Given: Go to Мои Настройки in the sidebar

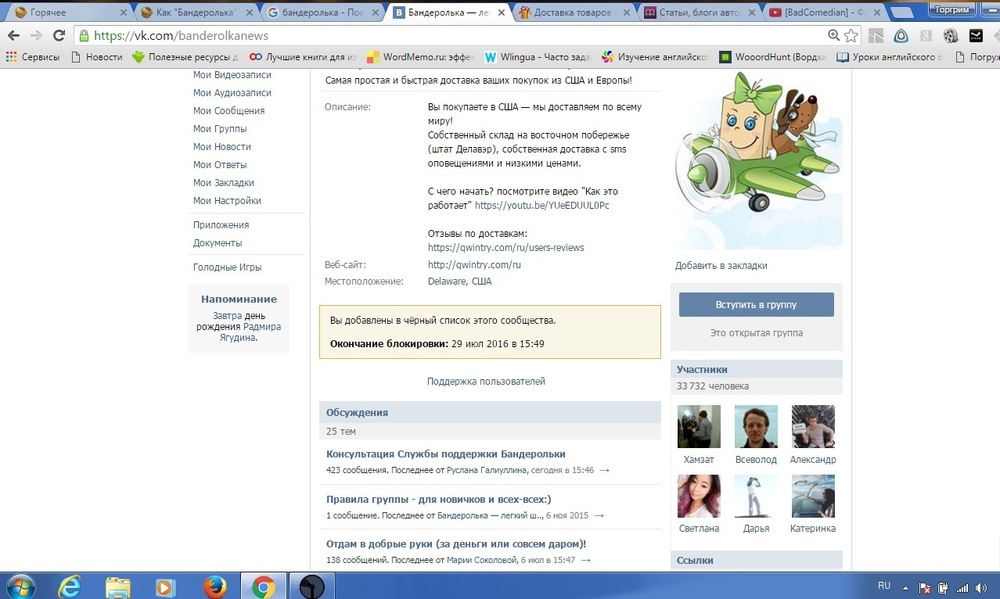Looking at the screenshot, I should [227, 201].
